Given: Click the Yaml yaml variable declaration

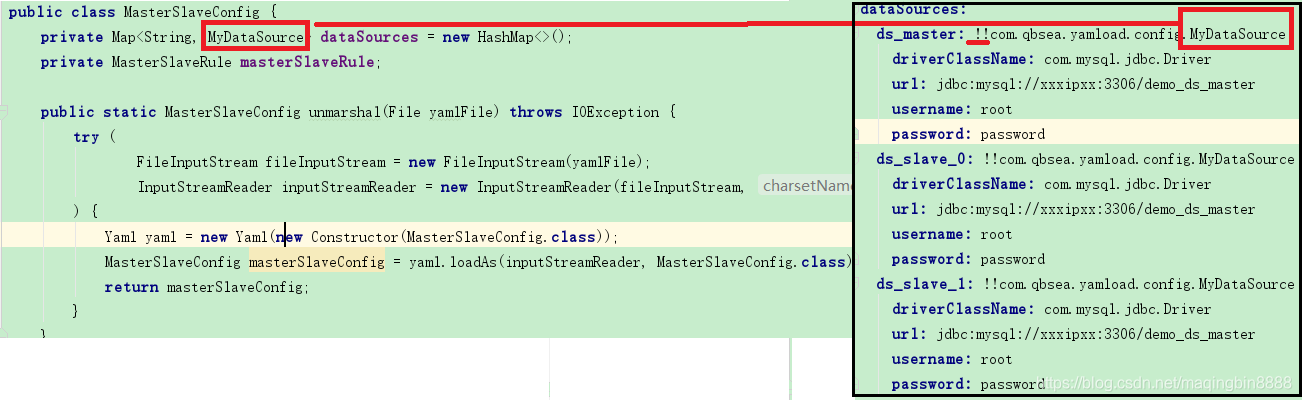Looking at the screenshot, I should pos(141,237).
